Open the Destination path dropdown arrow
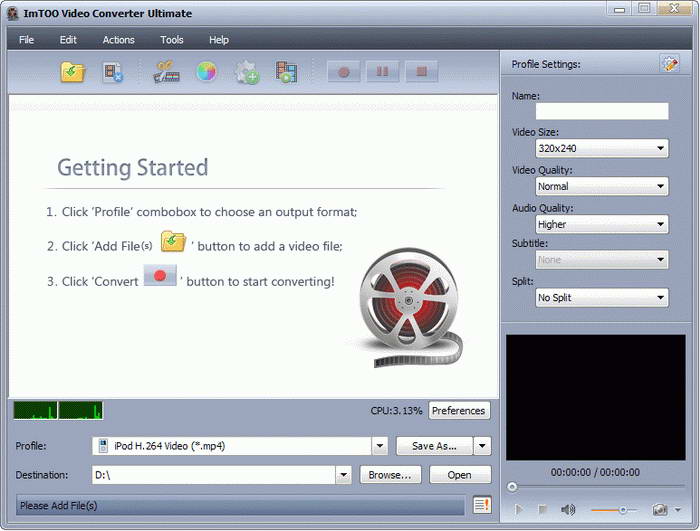The width and height of the screenshot is (700, 531). click(x=343, y=475)
